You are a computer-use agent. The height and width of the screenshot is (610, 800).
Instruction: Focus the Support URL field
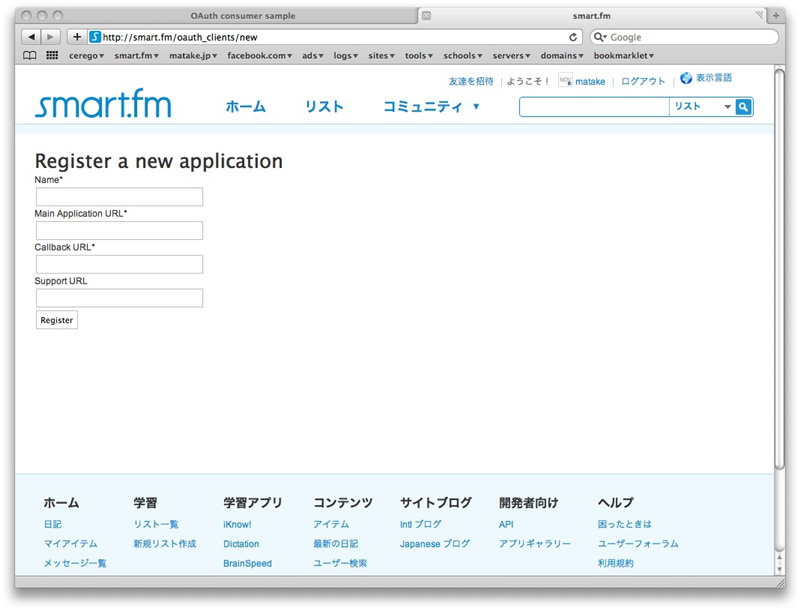(x=119, y=298)
